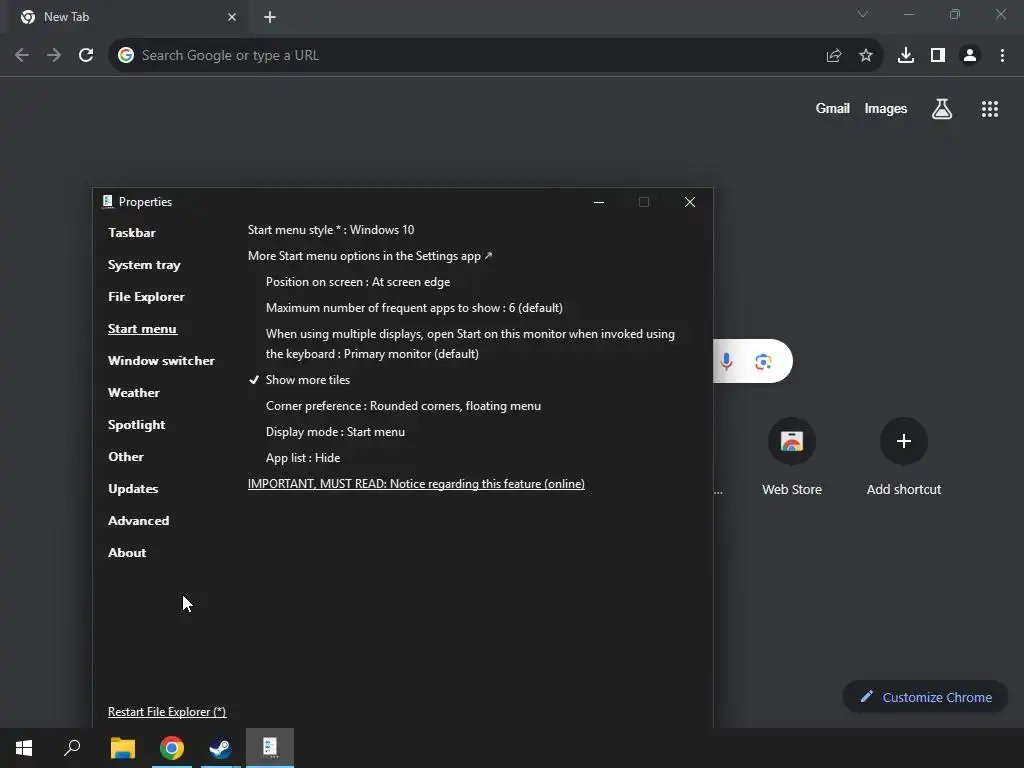Viewport: 1024px width, 768px height.
Task: Select File Explorer in Properties sidebar
Action: (146, 296)
